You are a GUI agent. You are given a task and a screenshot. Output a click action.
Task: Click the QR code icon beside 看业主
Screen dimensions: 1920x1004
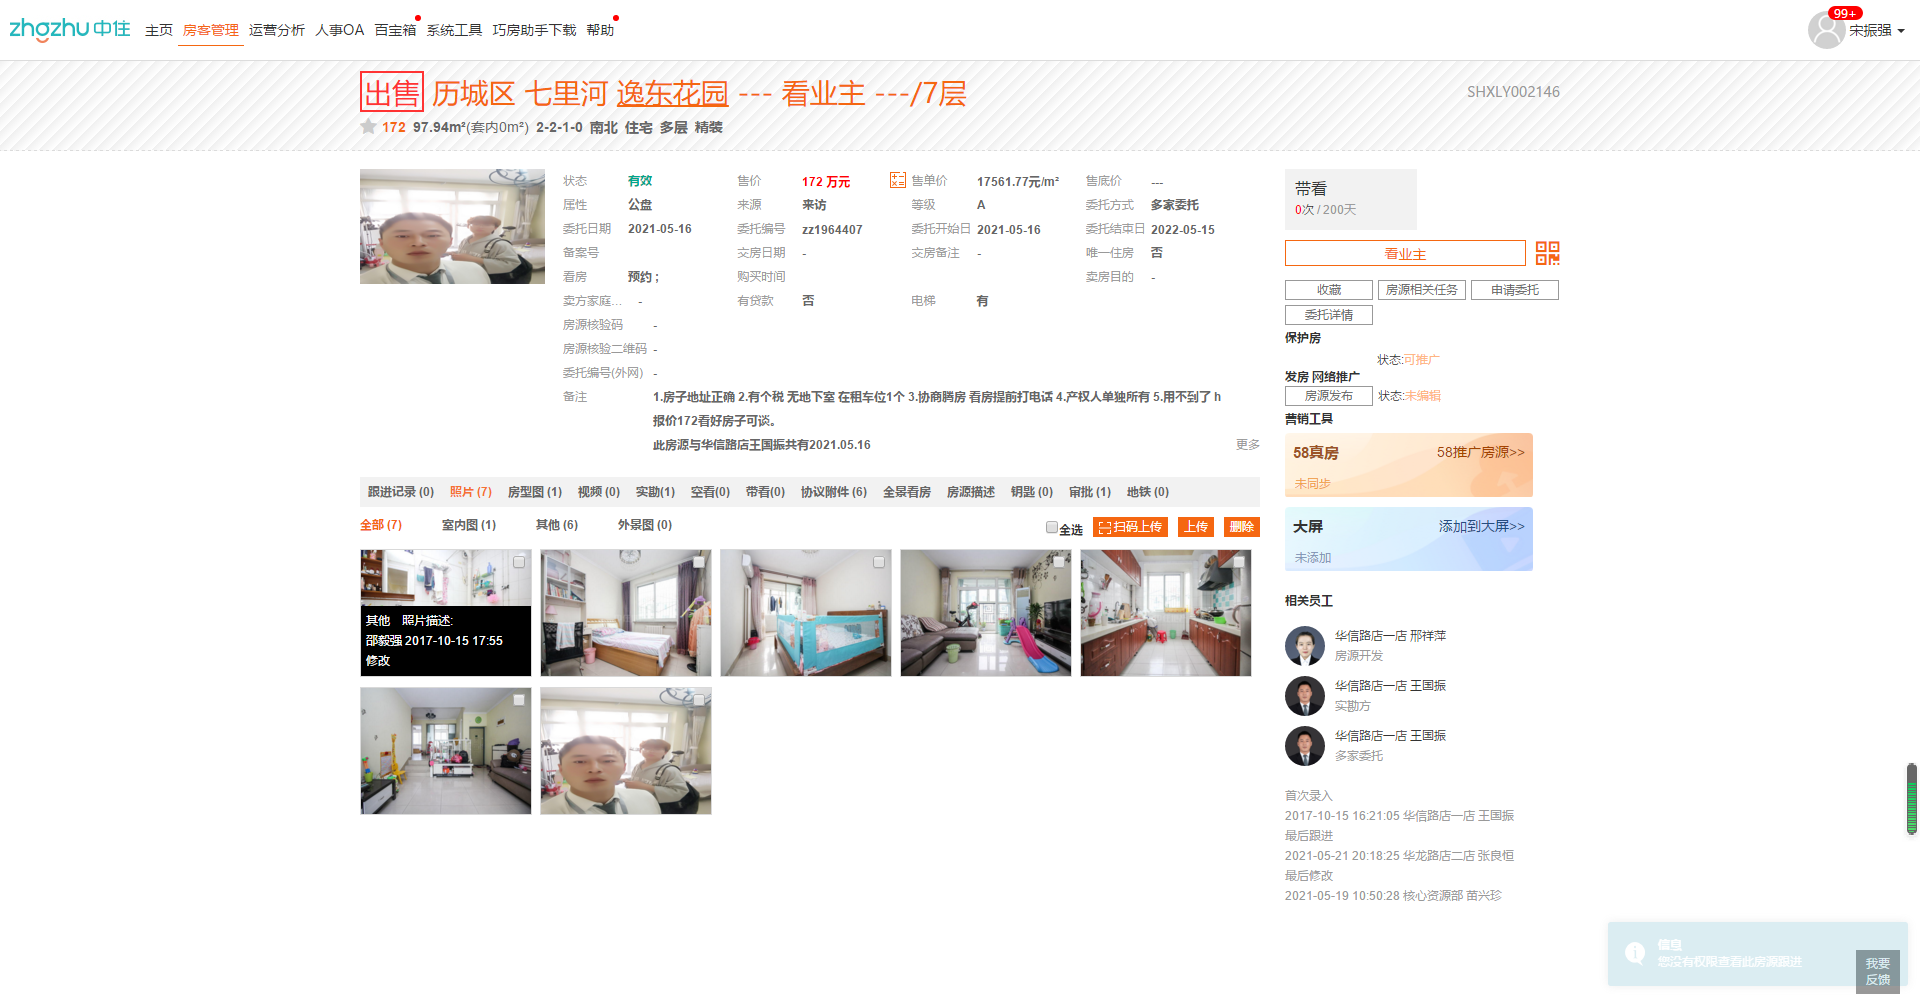coord(1547,253)
